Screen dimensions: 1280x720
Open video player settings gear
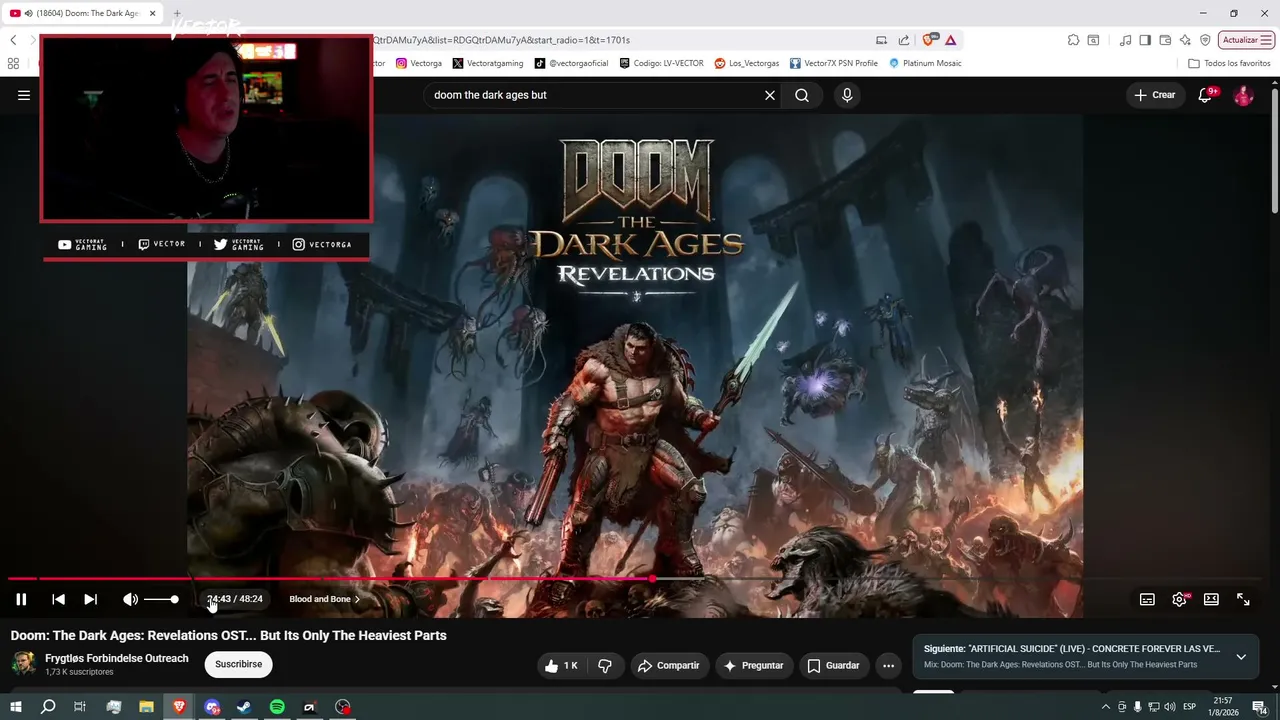pyautogui.click(x=1179, y=599)
